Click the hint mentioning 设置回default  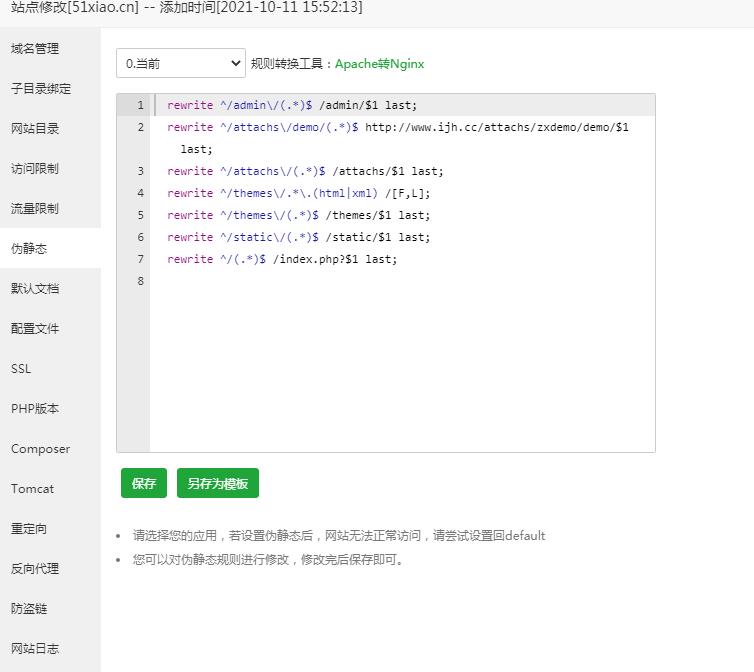339,535
